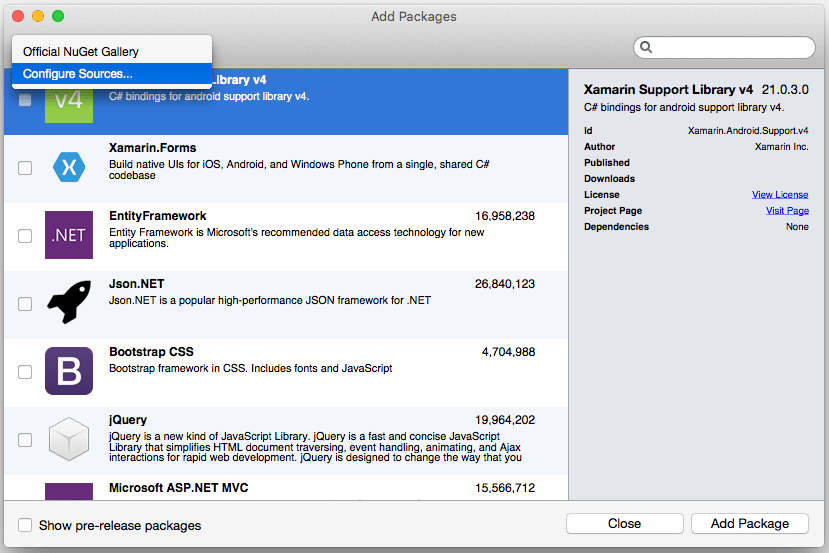This screenshot has width=829, height=553.
Task: Click the Xamarin Support Library v4 icon
Action: point(69,104)
